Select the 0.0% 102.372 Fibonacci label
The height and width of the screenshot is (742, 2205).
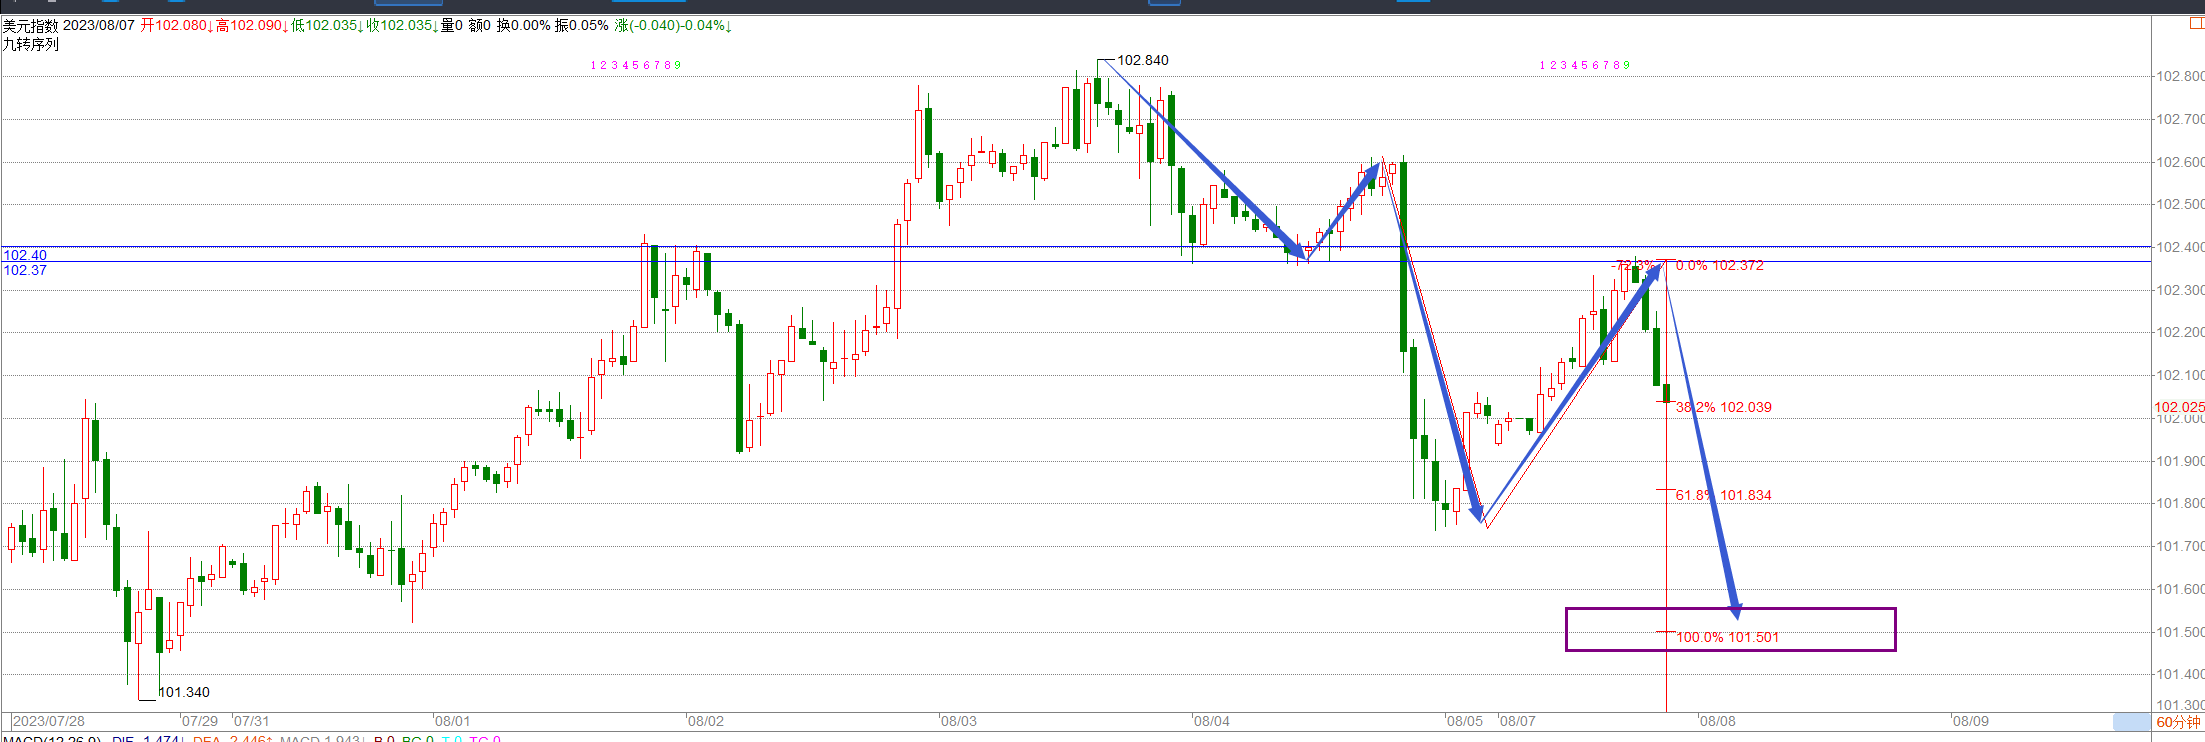click(1719, 265)
